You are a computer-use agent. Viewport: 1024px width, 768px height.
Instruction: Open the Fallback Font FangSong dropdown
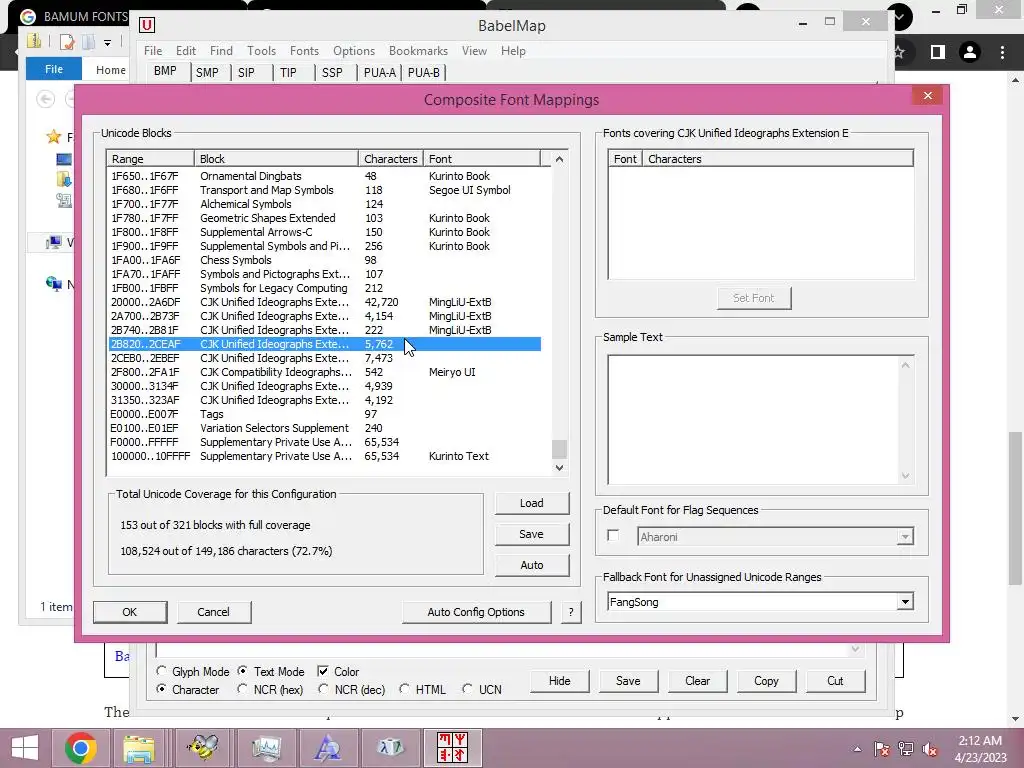tap(904, 602)
